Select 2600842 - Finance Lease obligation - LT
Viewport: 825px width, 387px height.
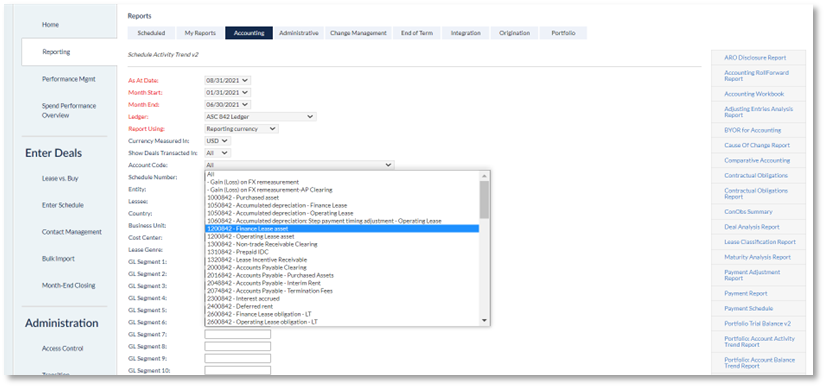[342, 314]
